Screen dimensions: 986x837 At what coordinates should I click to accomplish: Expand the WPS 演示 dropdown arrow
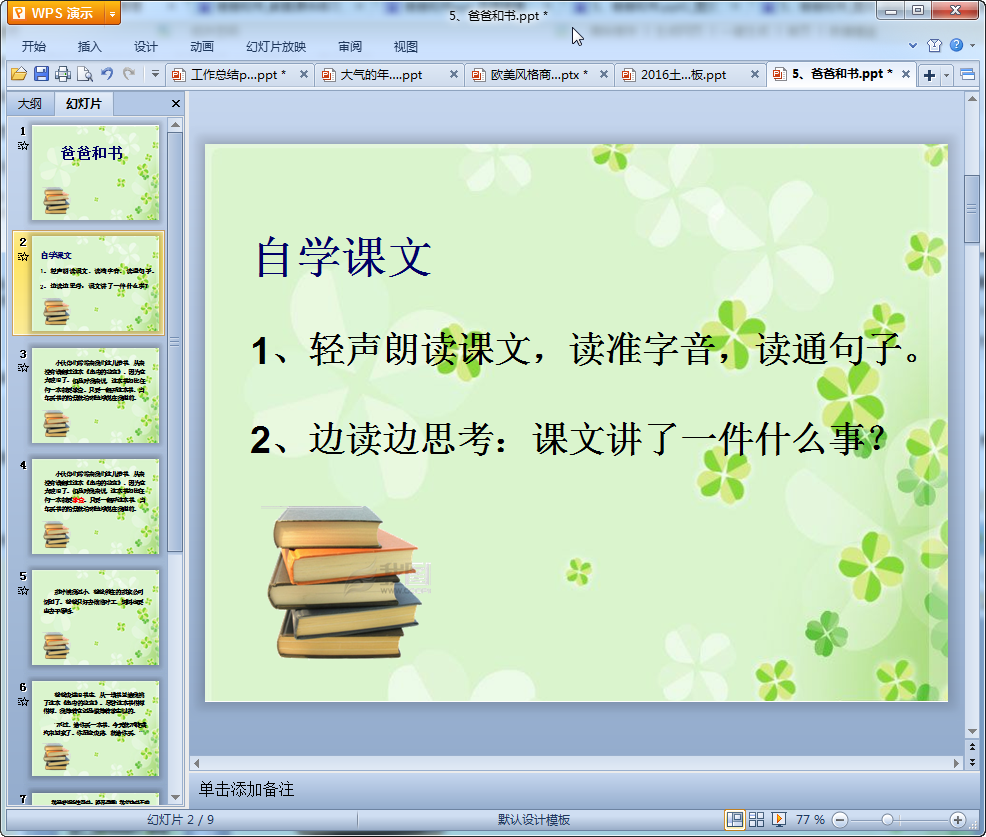[113, 13]
